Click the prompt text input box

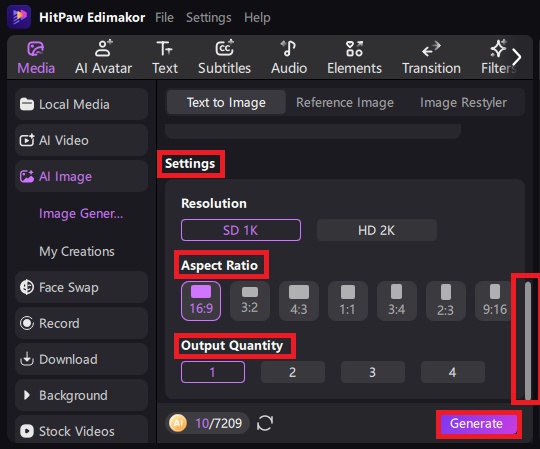point(313,131)
